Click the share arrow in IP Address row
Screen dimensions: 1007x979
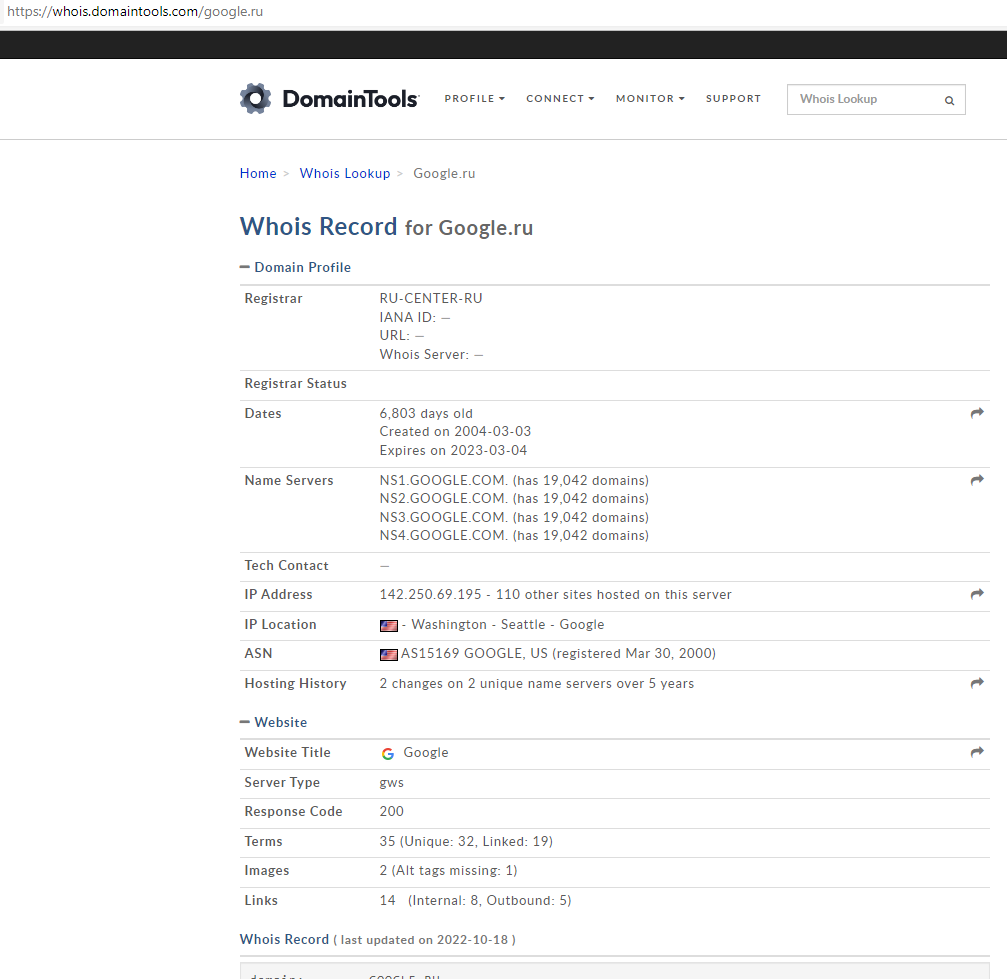977,594
